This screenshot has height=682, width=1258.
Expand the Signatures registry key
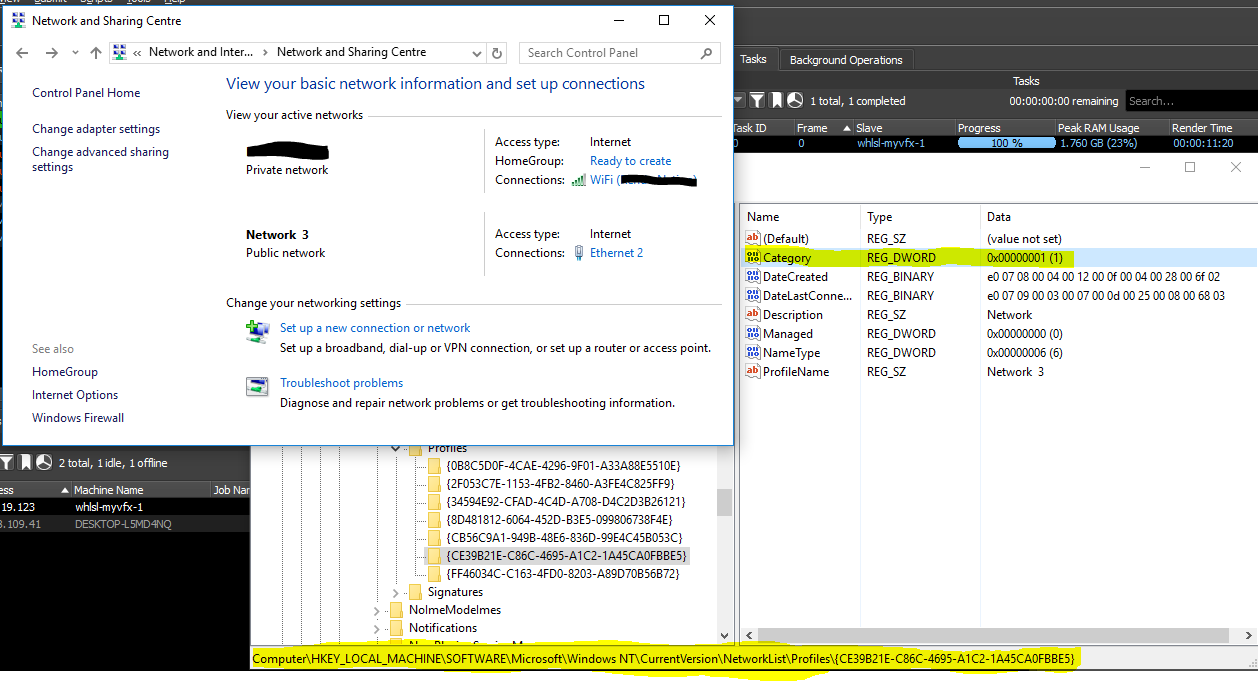[x=397, y=592]
